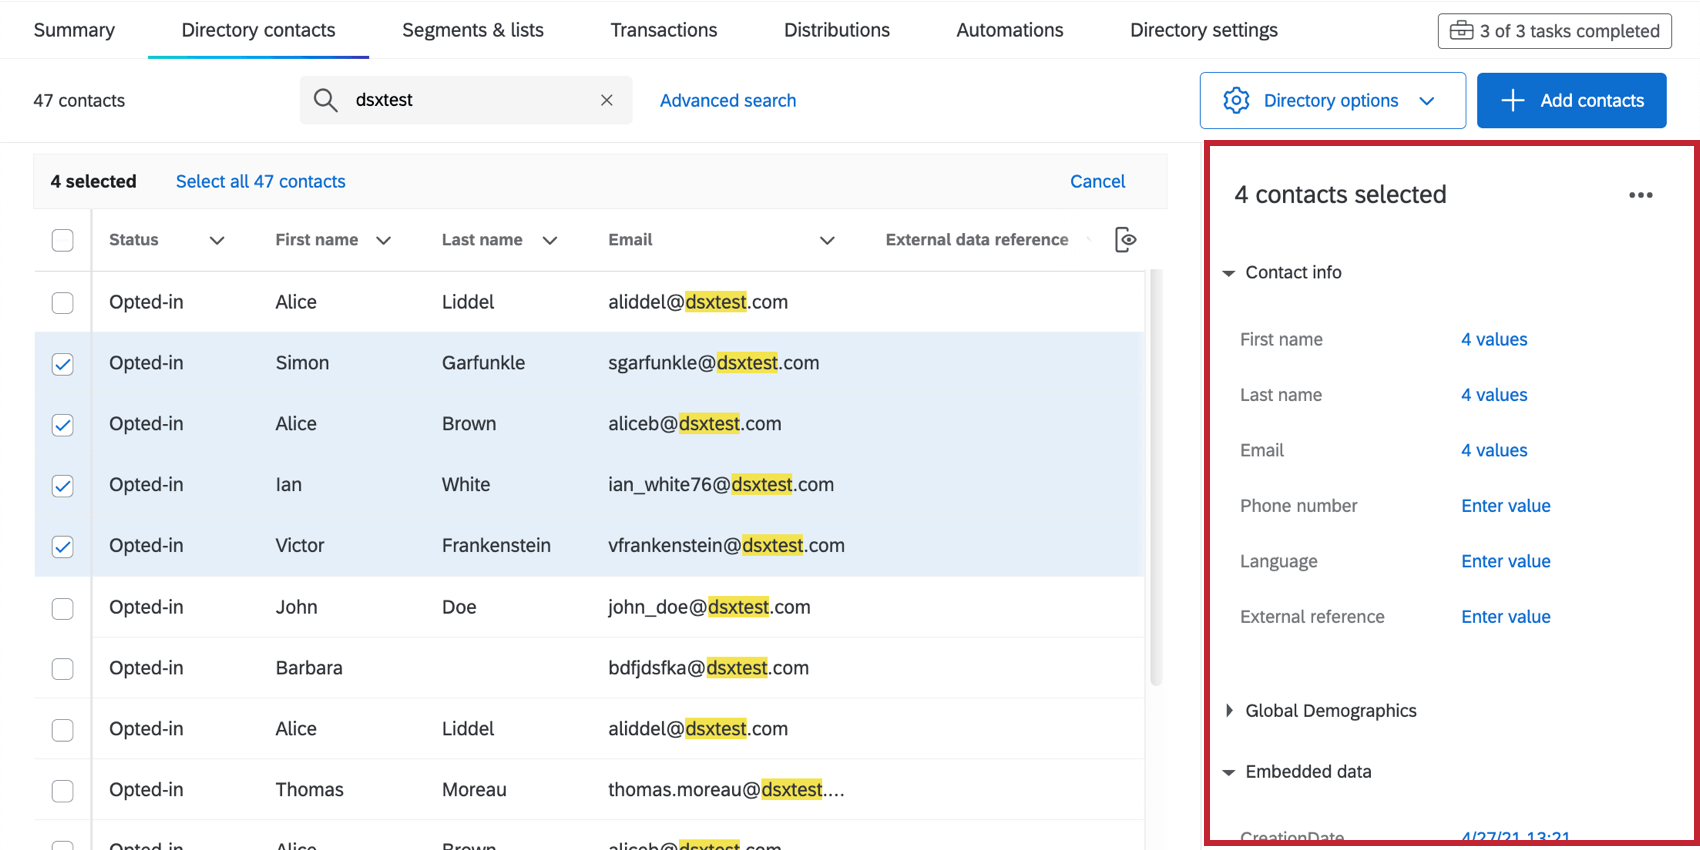Click into the dsxtest search field

click(x=466, y=100)
